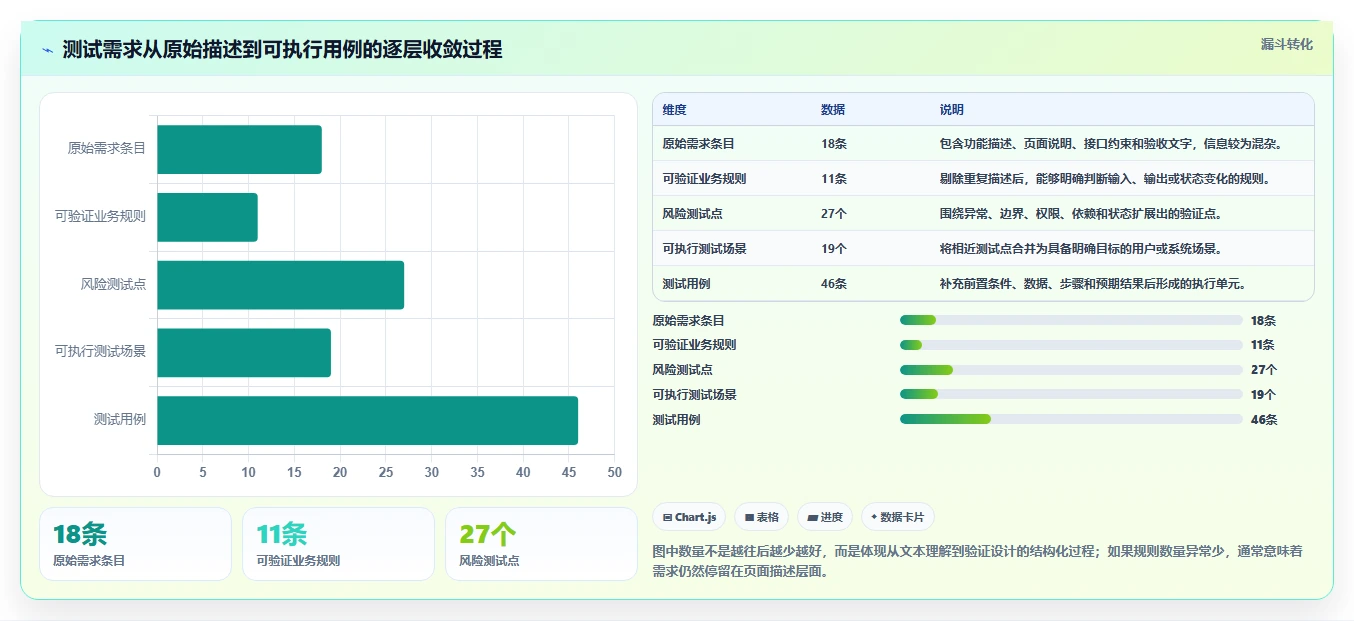The width and height of the screenshot is (1354, 621).
Task: Click description starting 补充前置条件
Action: [x=1093, y=284]
